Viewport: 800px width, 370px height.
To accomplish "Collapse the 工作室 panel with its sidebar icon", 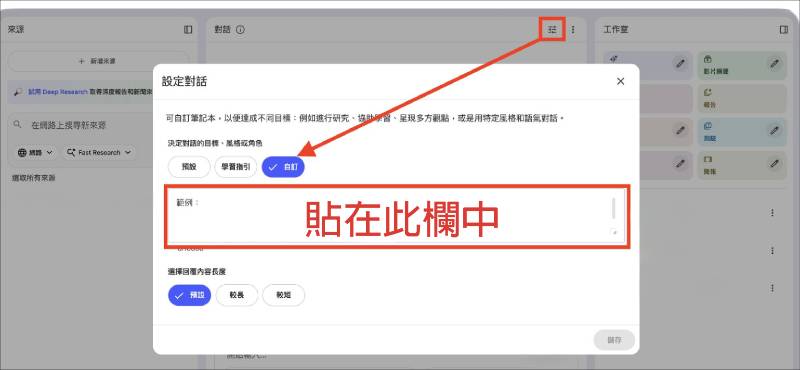I will coord(784,30).
